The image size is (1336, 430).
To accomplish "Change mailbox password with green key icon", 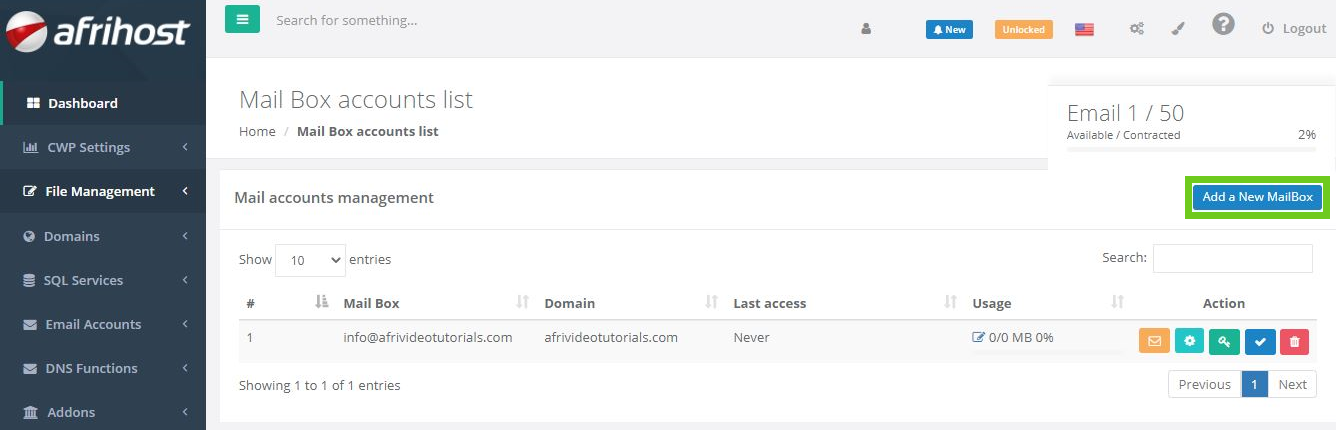I will point(1225,342).
